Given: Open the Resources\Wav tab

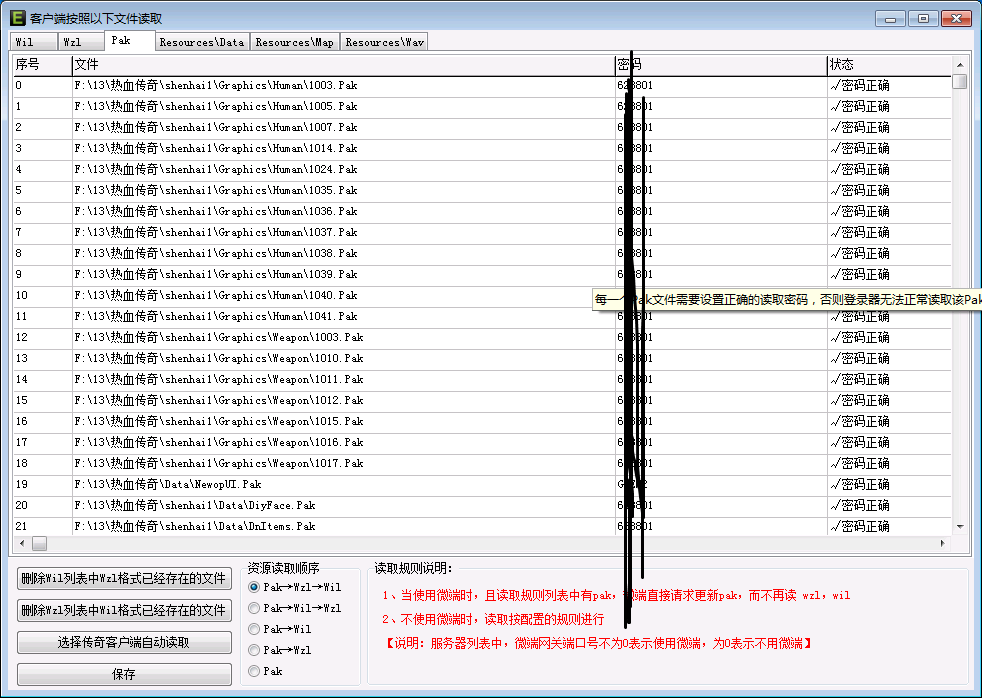Looking at the screenshot, I should click(384, 42).
